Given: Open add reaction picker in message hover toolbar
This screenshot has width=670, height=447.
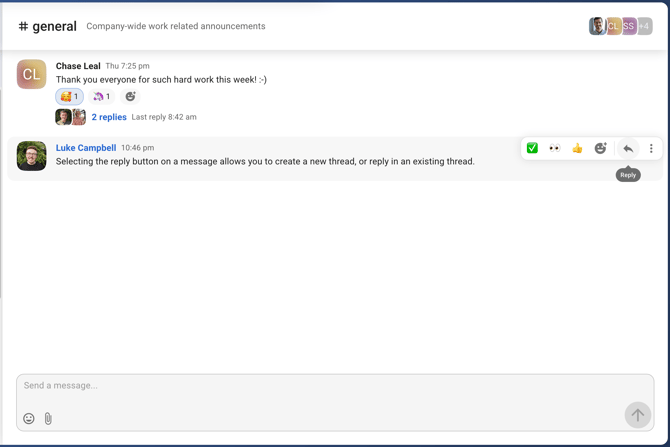Looking at the screenshot, I should coord(601,149).
